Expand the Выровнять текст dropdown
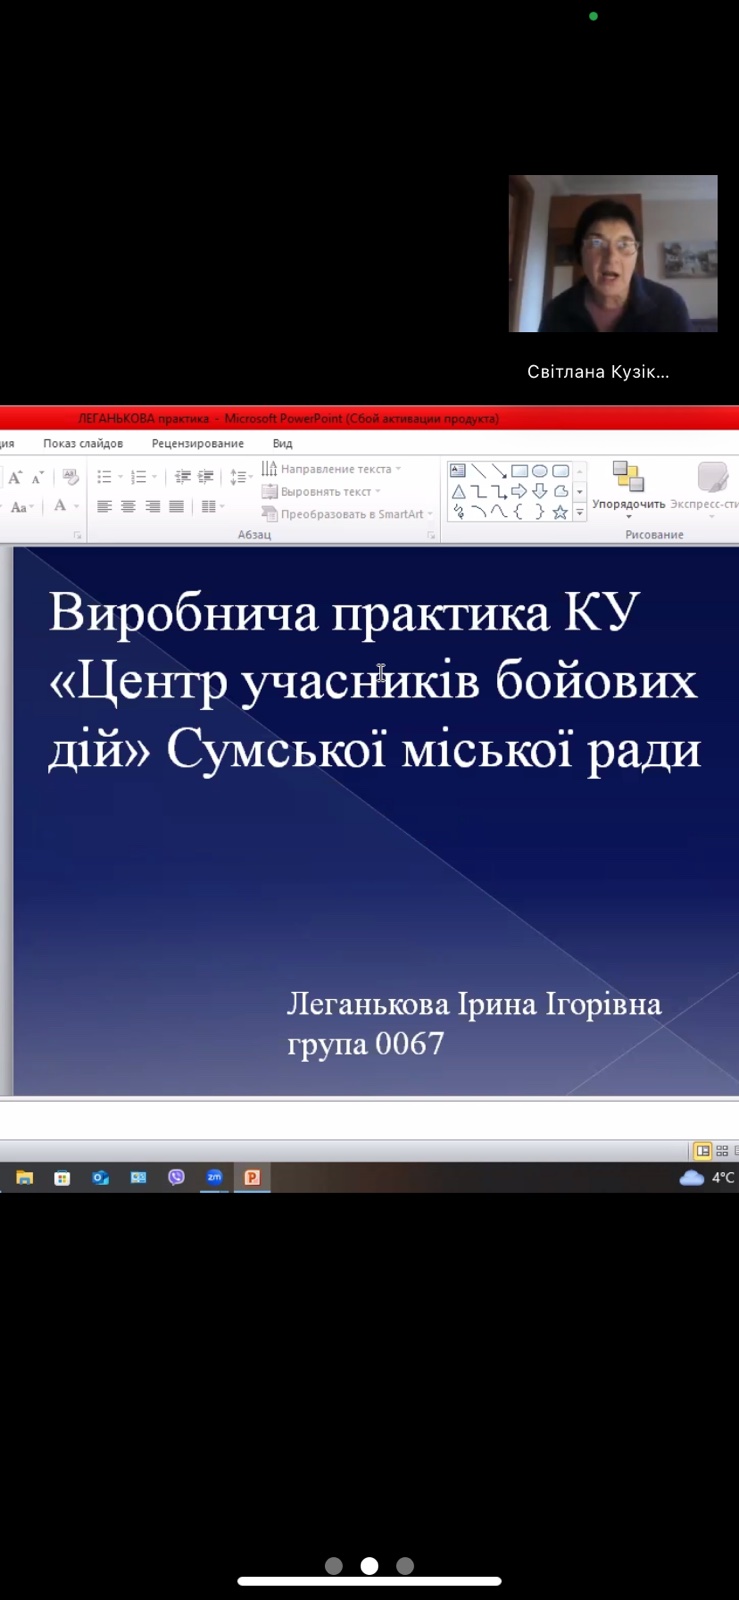Viewport: 739px width, 1600px height. (x=322, y=492)
